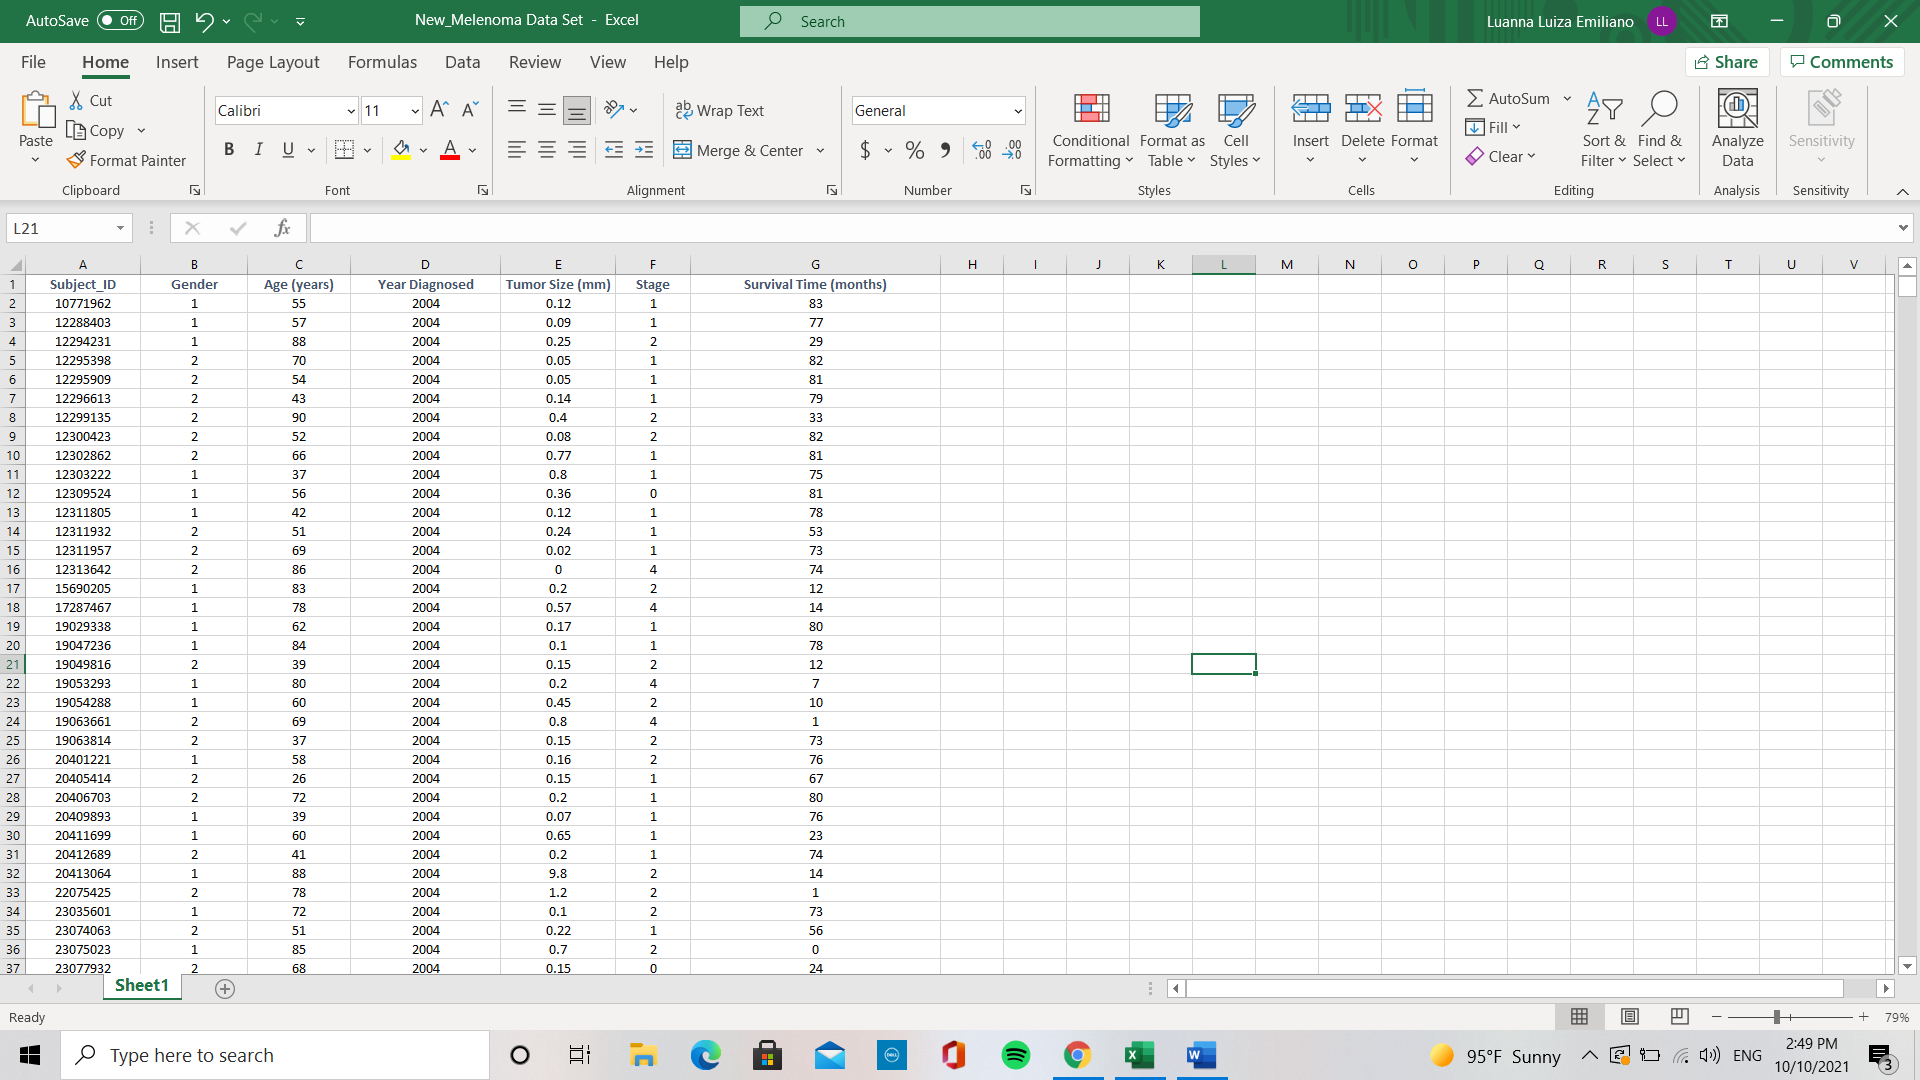Open Format as Table gallery
Screen dimensions: 1920x1080
(1172, 131)
